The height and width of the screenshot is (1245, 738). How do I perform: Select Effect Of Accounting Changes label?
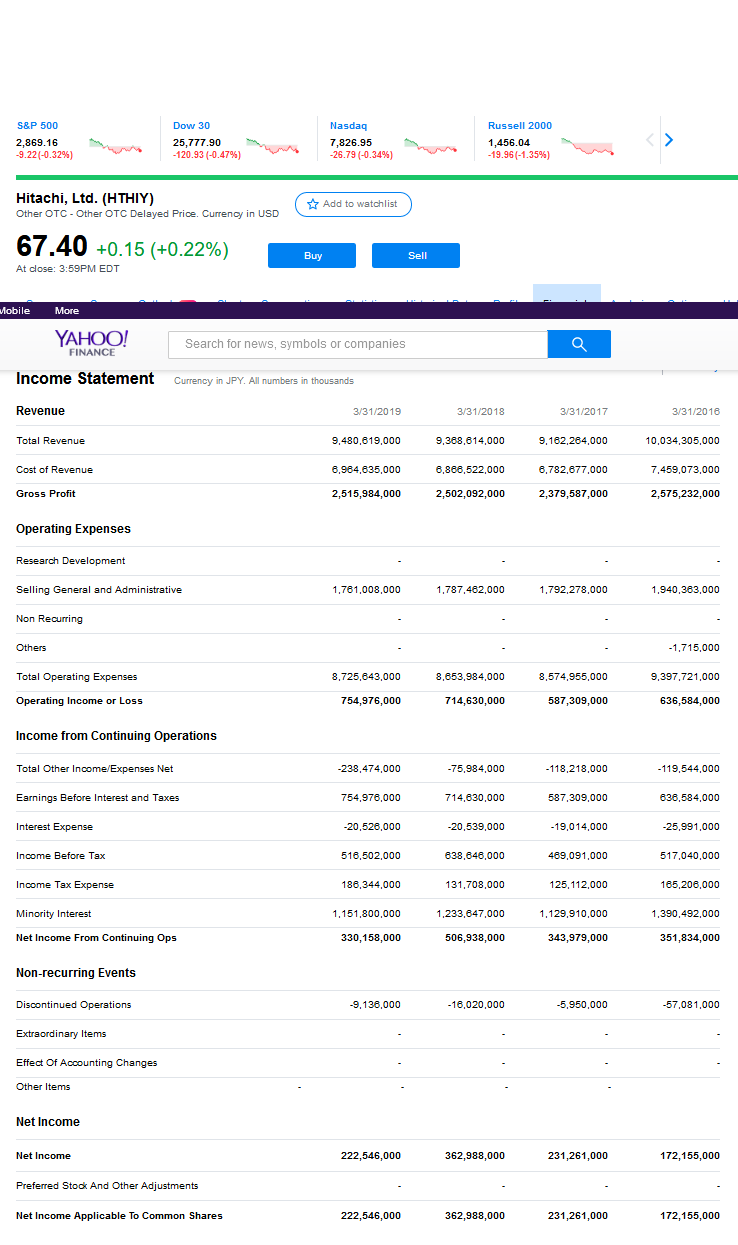point(86,1063)
